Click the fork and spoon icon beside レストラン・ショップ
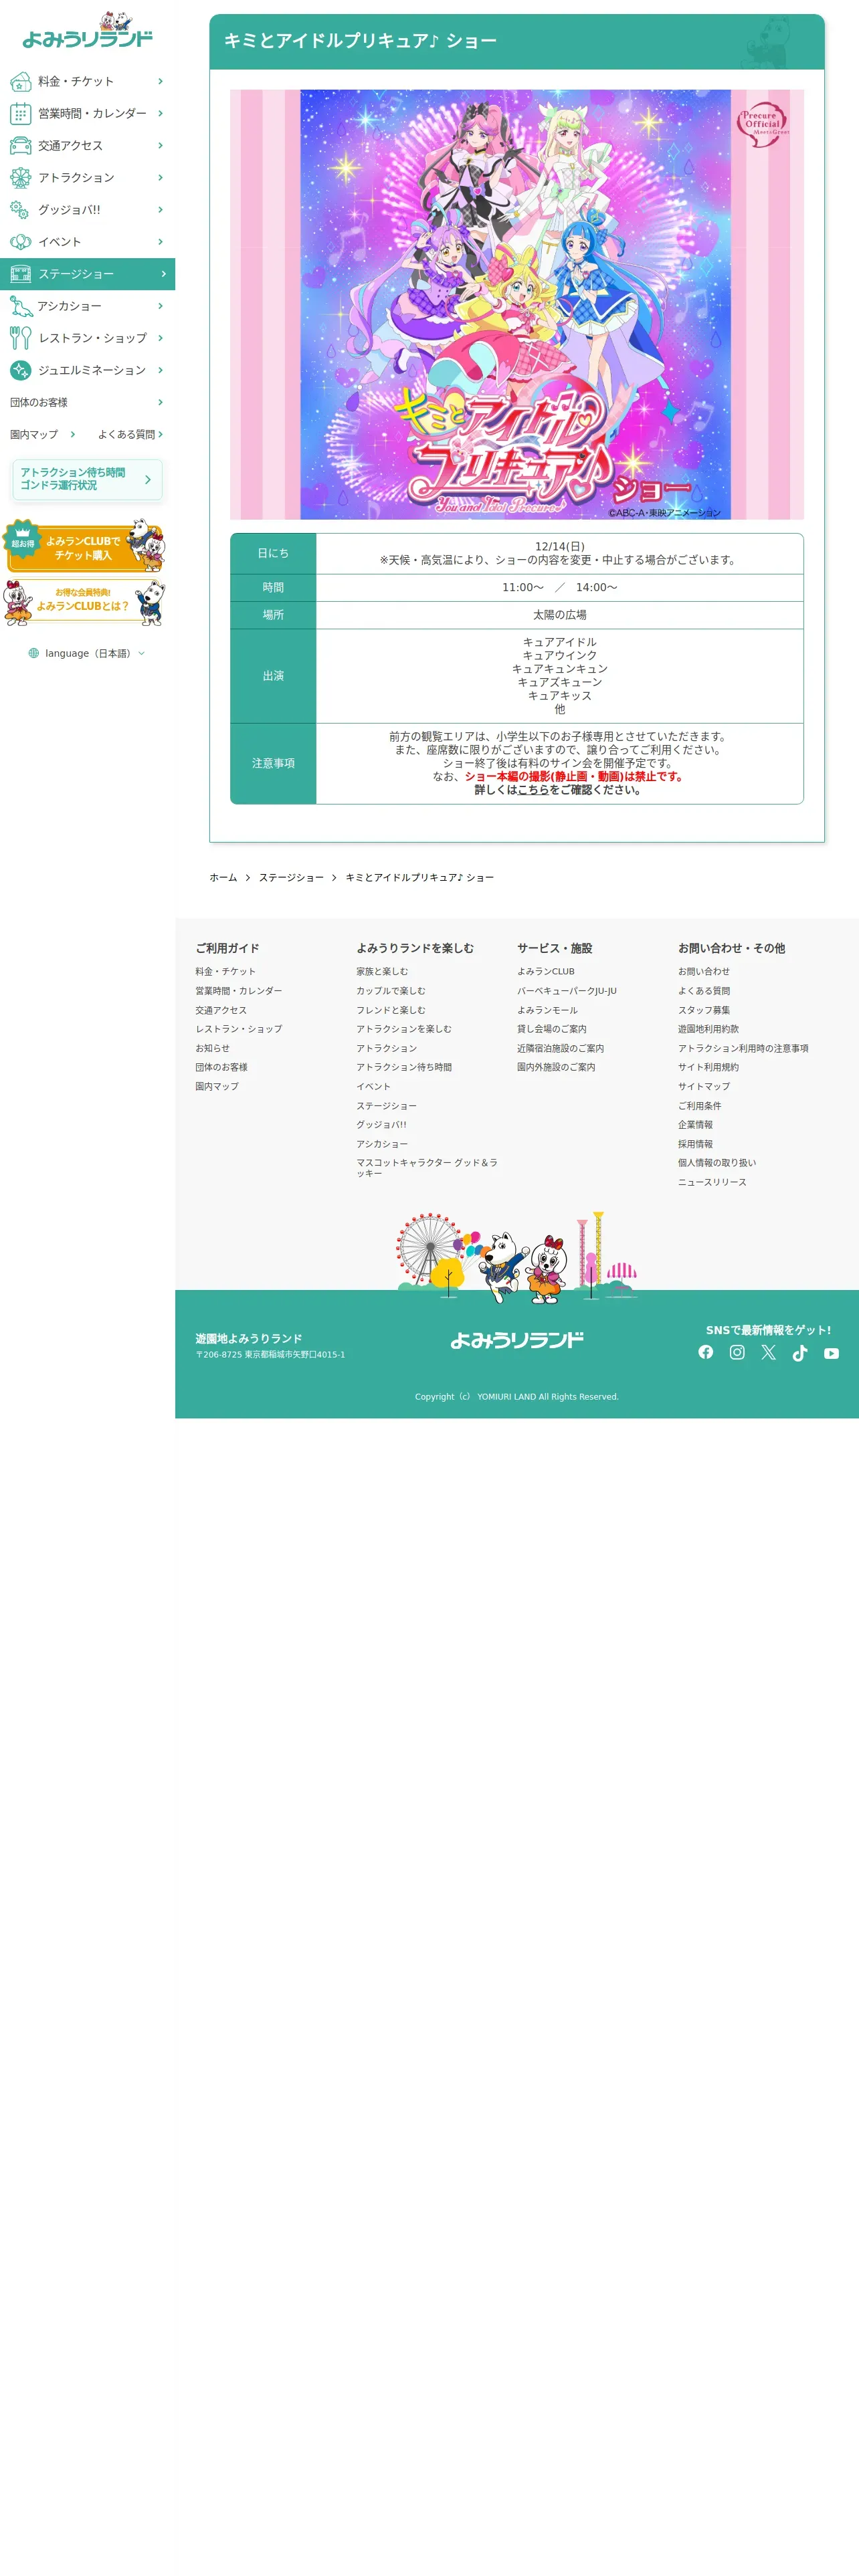Screen dimensions: 859x2576 click(x=20, y=338)
